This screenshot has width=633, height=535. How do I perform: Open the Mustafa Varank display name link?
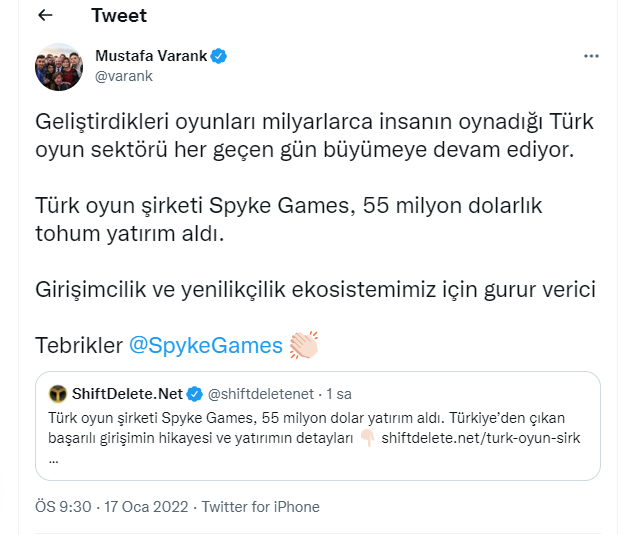click(151, 56)
